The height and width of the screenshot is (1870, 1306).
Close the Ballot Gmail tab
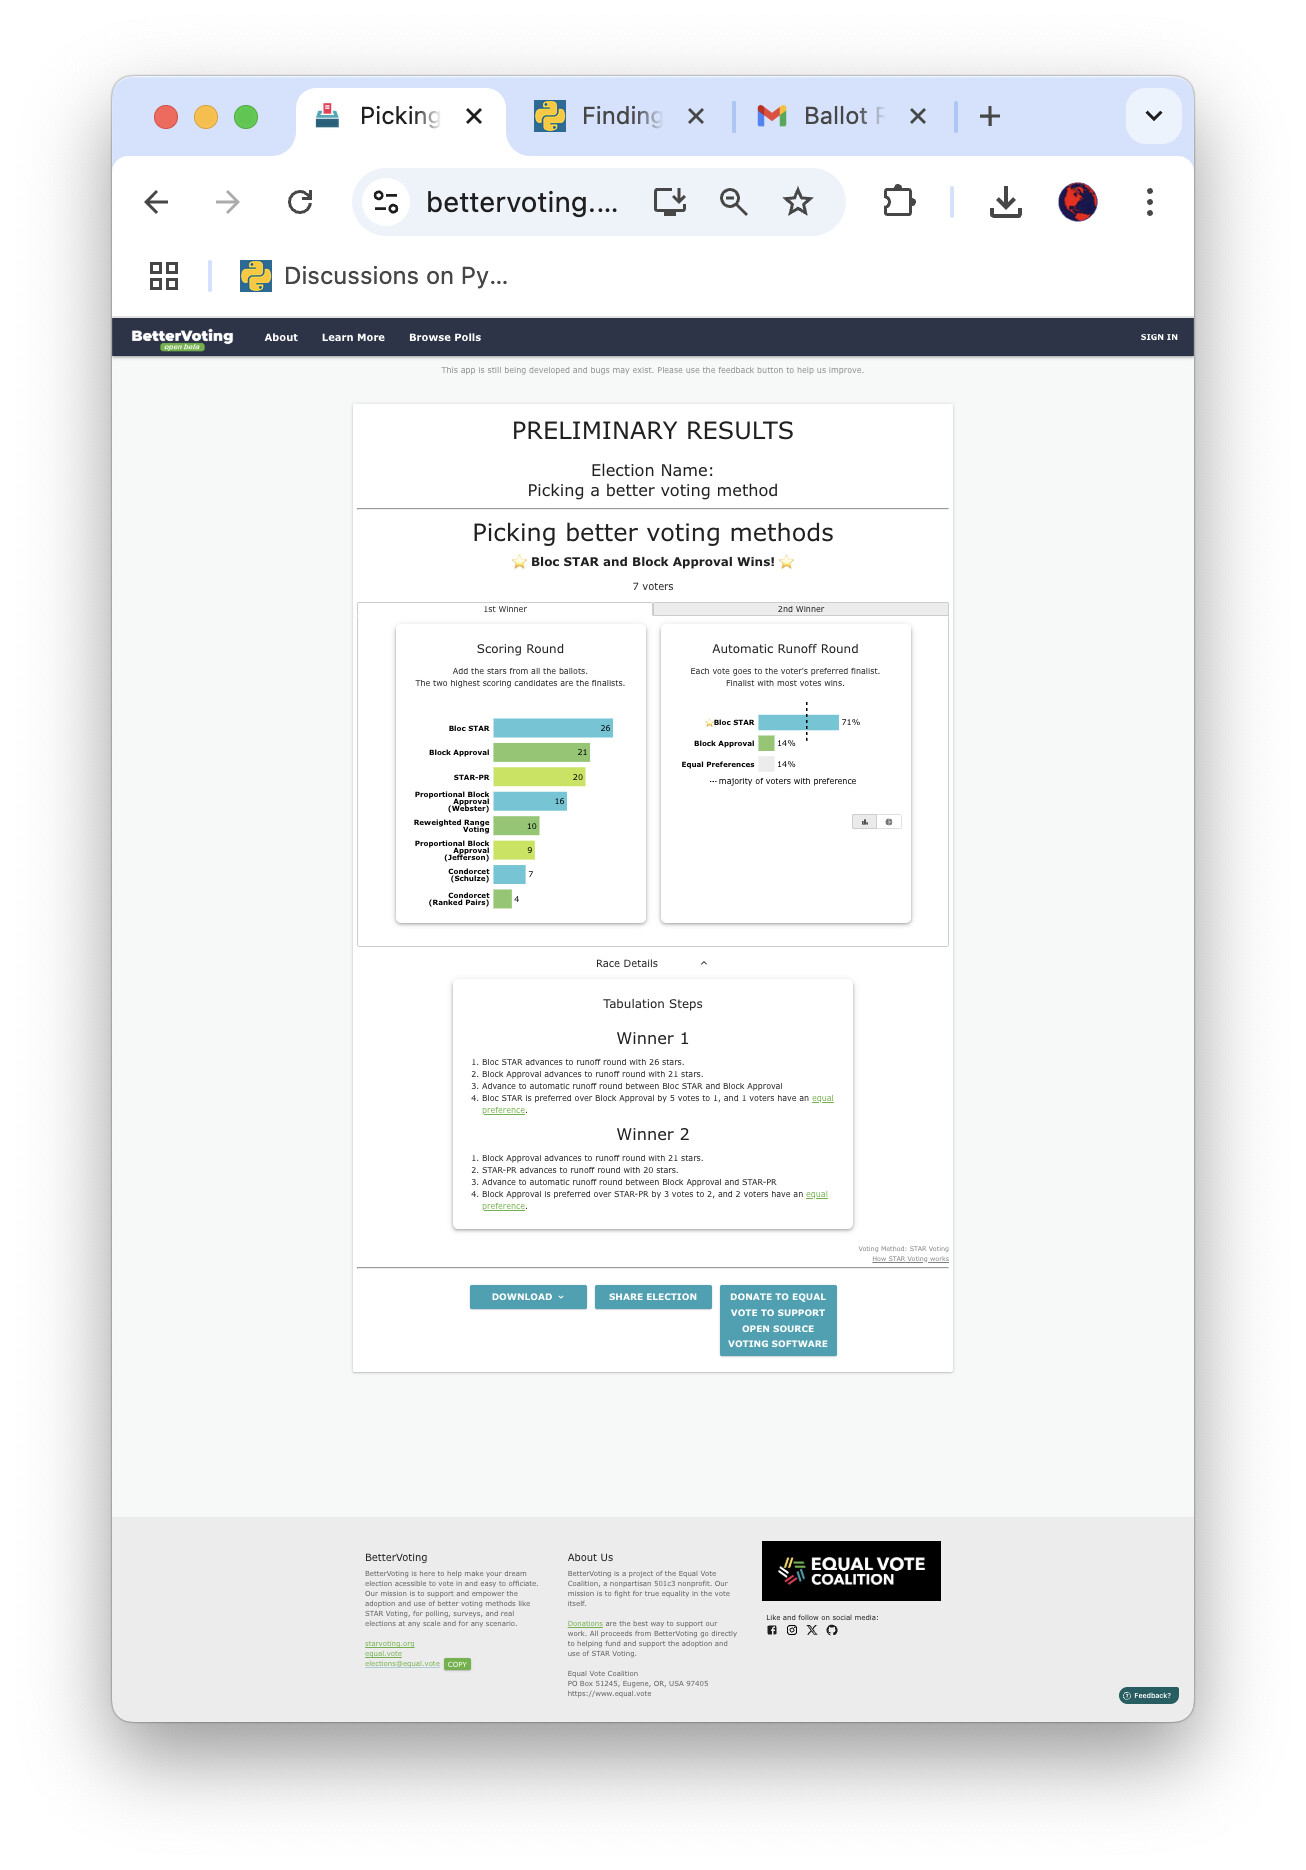(x=918, y=116)
